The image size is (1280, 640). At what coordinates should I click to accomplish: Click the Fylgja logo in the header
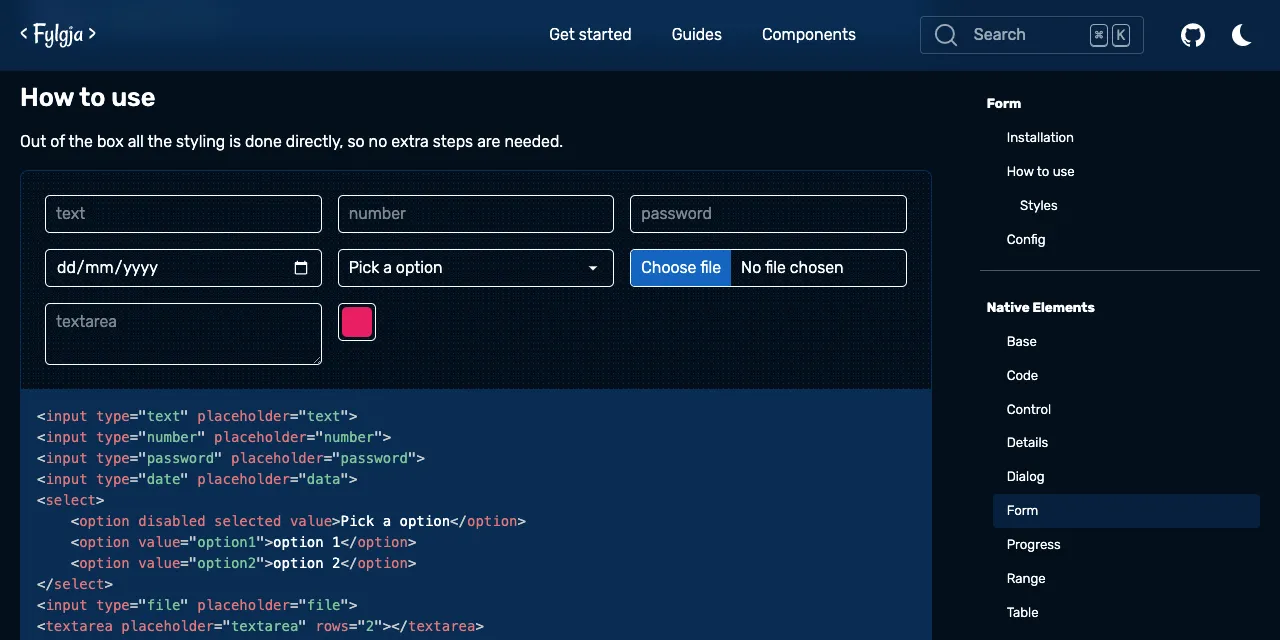(57, 33)
